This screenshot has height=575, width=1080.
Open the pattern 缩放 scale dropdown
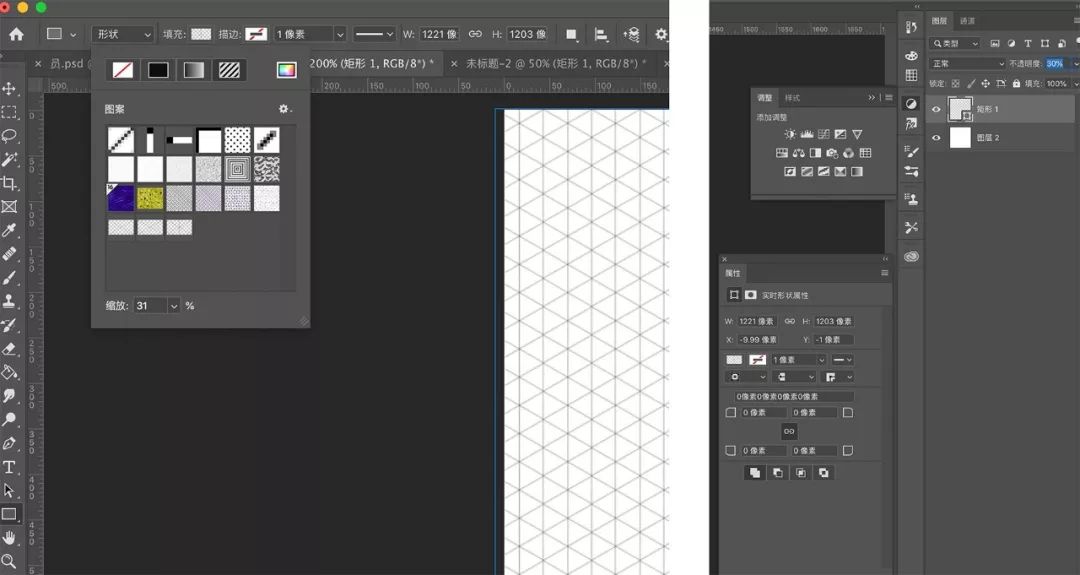pos(174,306)
